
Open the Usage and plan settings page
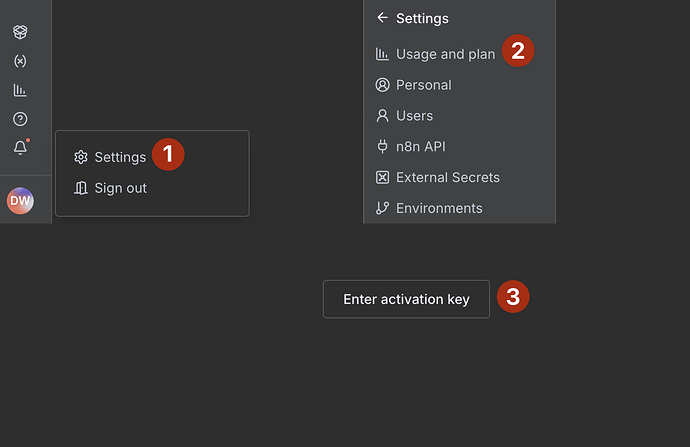(x=445, y=54)
